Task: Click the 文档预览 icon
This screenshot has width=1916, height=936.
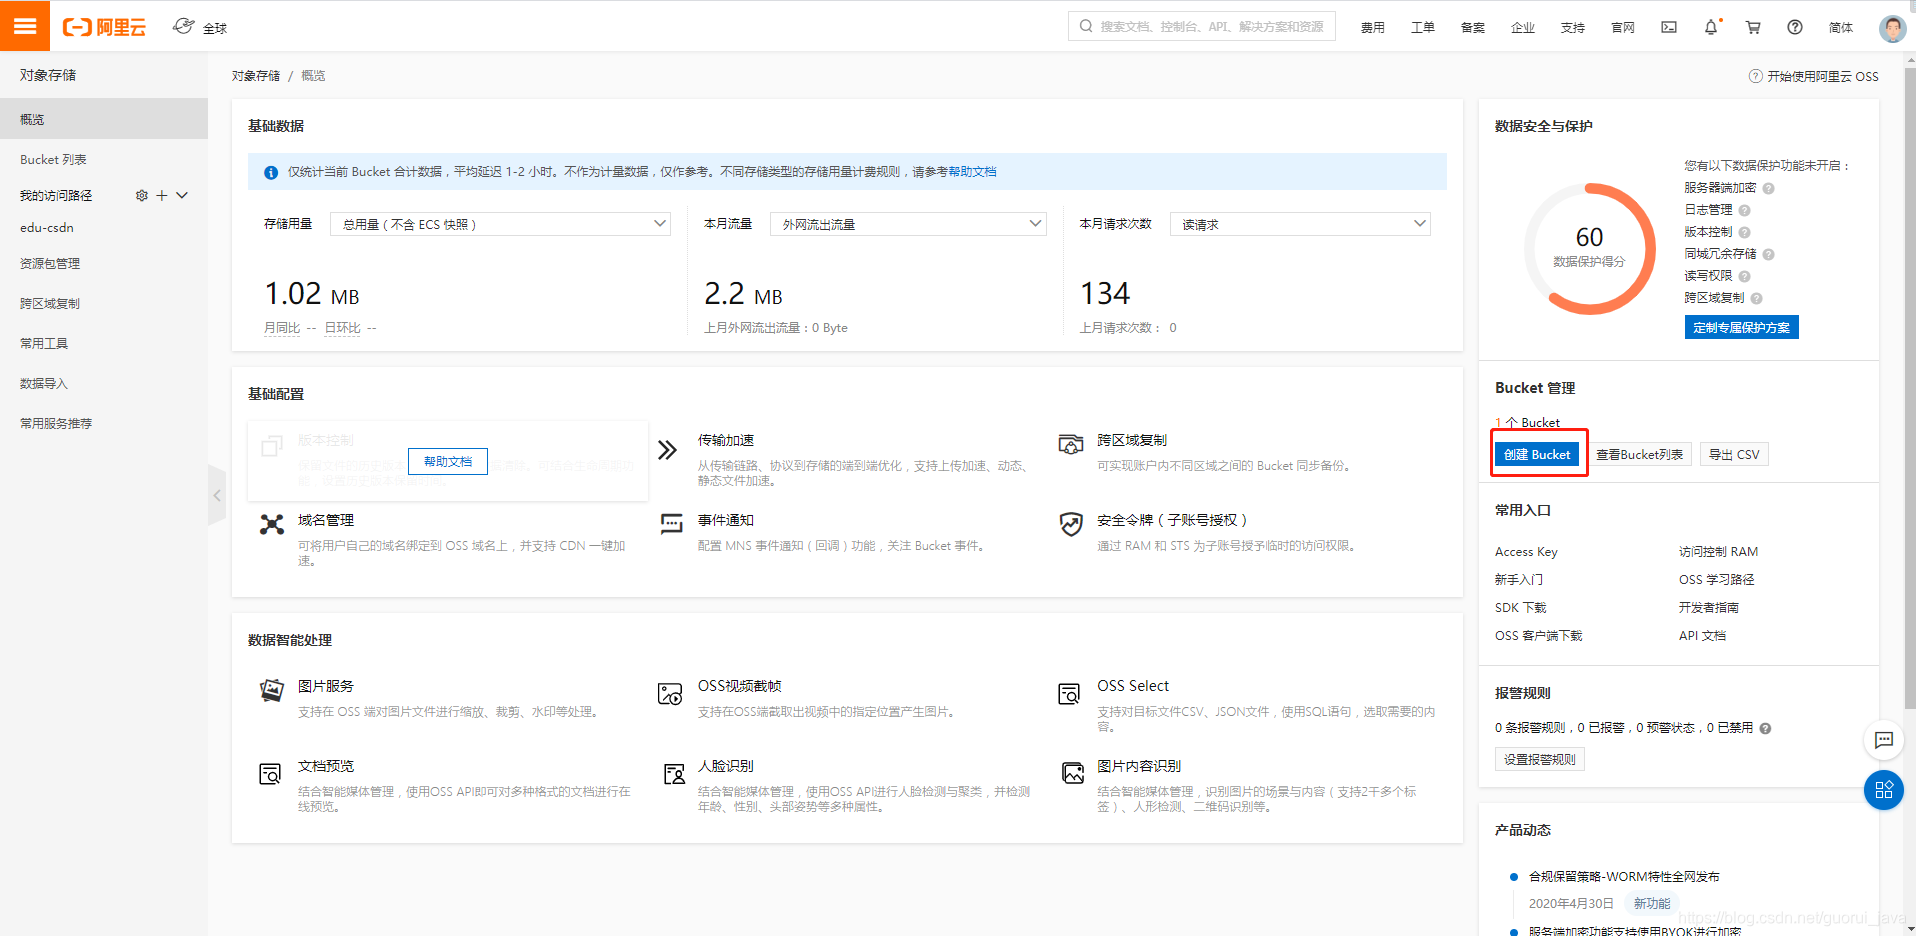Action: pyautogui.click(x=270, y=773)
